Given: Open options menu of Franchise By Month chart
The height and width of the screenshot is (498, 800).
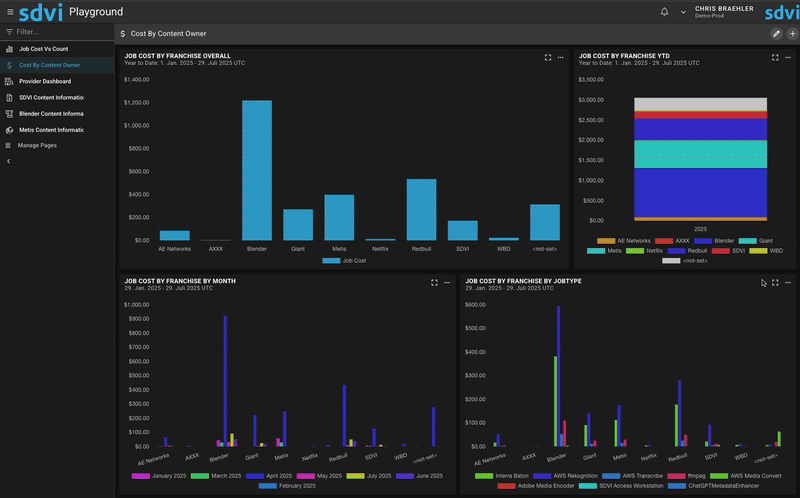Looking at the screenshot, I should 447,283.
